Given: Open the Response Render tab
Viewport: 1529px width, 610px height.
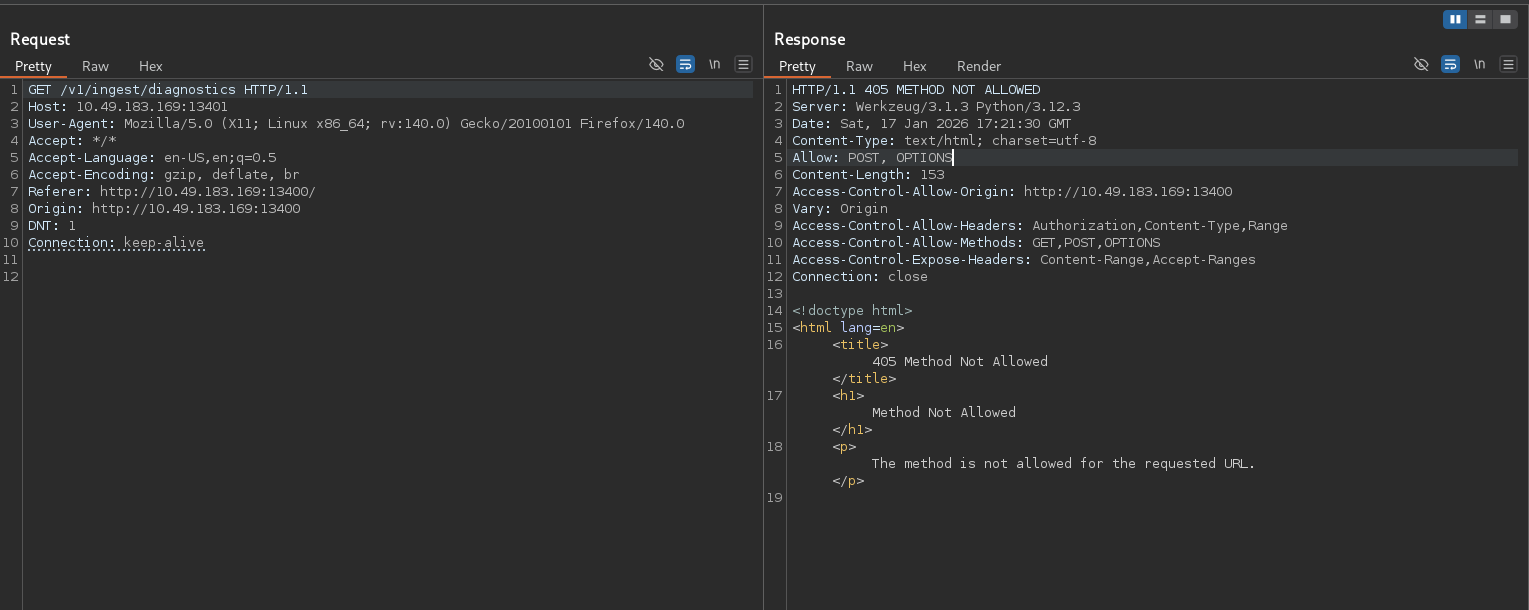Looking at the screenshot, I should 978,66.
